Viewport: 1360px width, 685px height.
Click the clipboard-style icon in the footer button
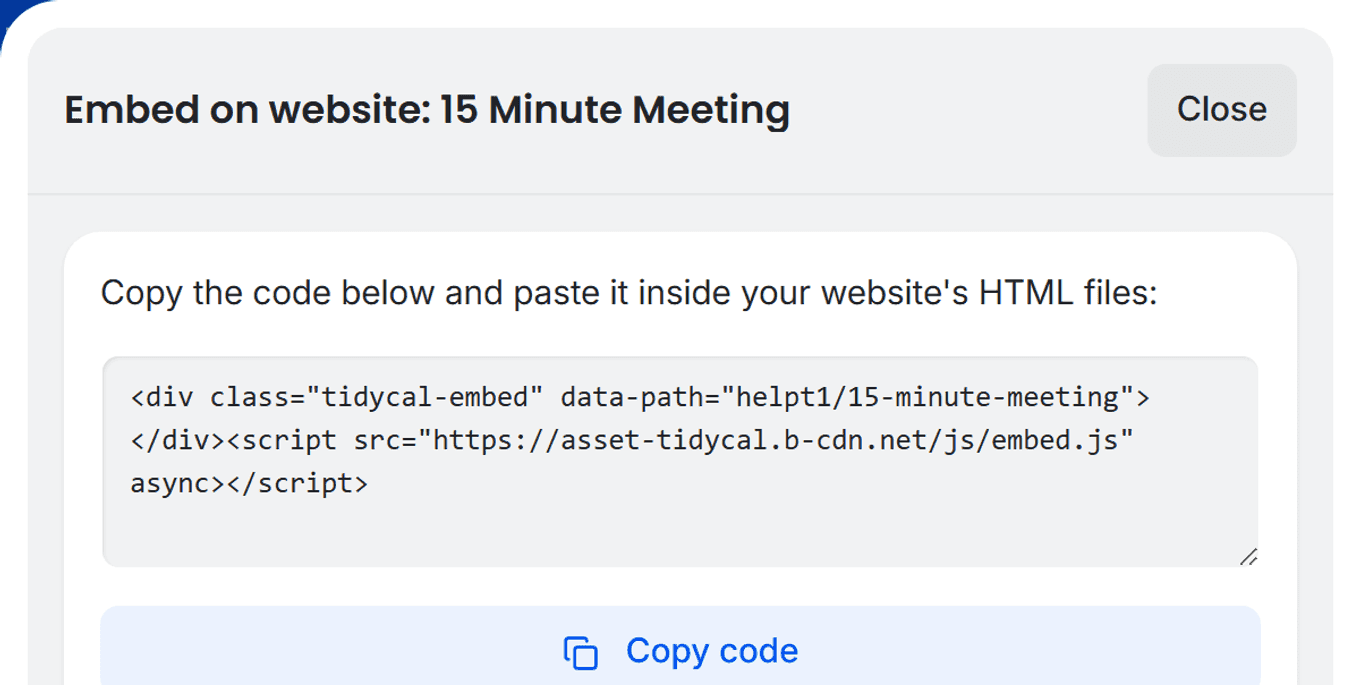pos(580,651)
